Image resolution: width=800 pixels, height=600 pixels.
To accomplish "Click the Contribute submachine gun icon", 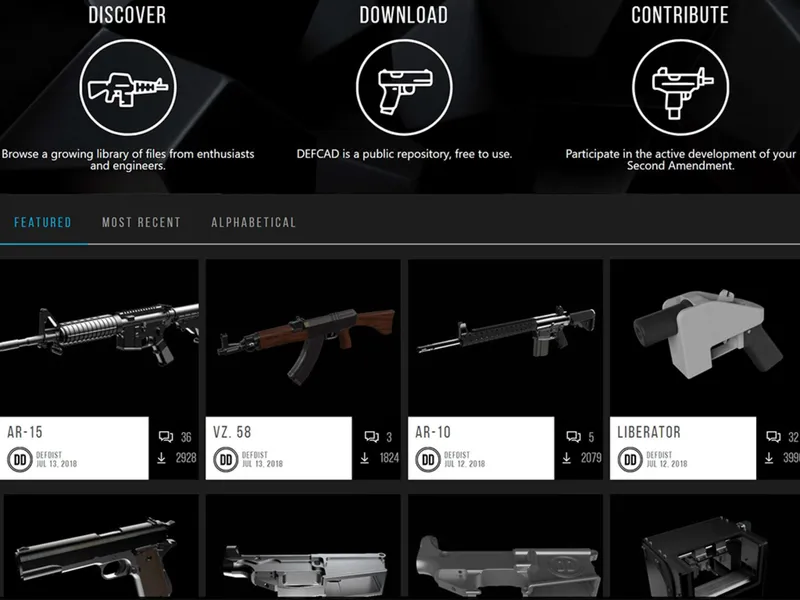I will tap(680, 88).
